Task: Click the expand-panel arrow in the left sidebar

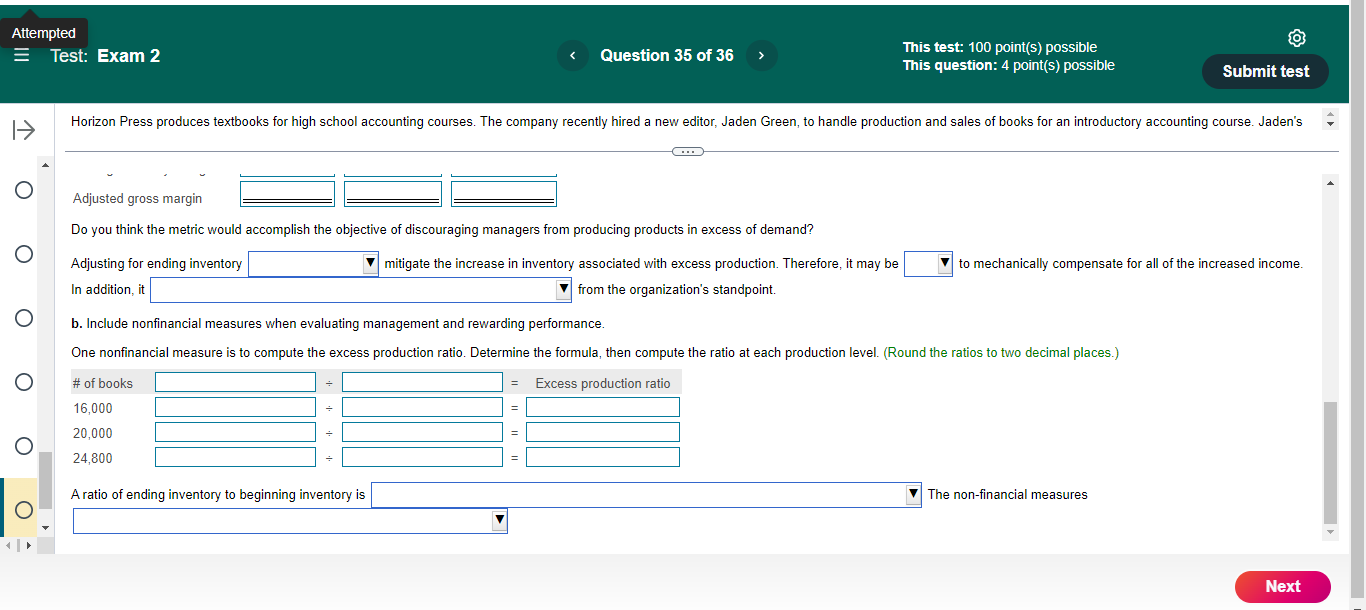Action: (x=23, y=129)
